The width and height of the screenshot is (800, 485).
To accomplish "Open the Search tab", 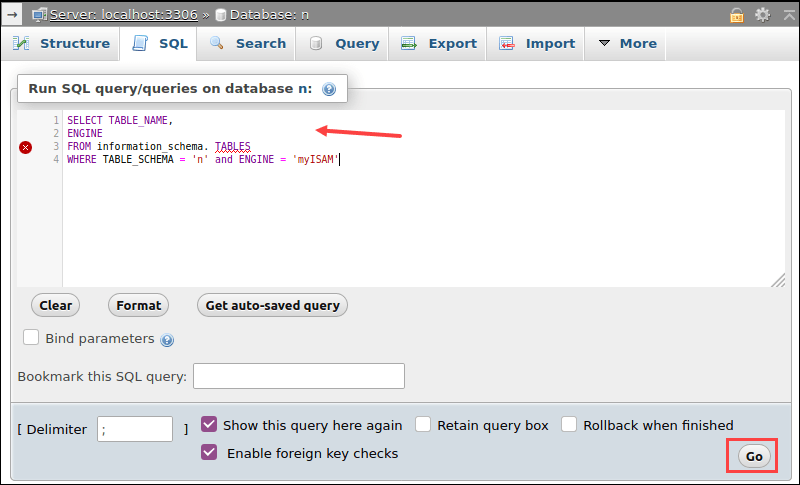I will tap(247, 43).
